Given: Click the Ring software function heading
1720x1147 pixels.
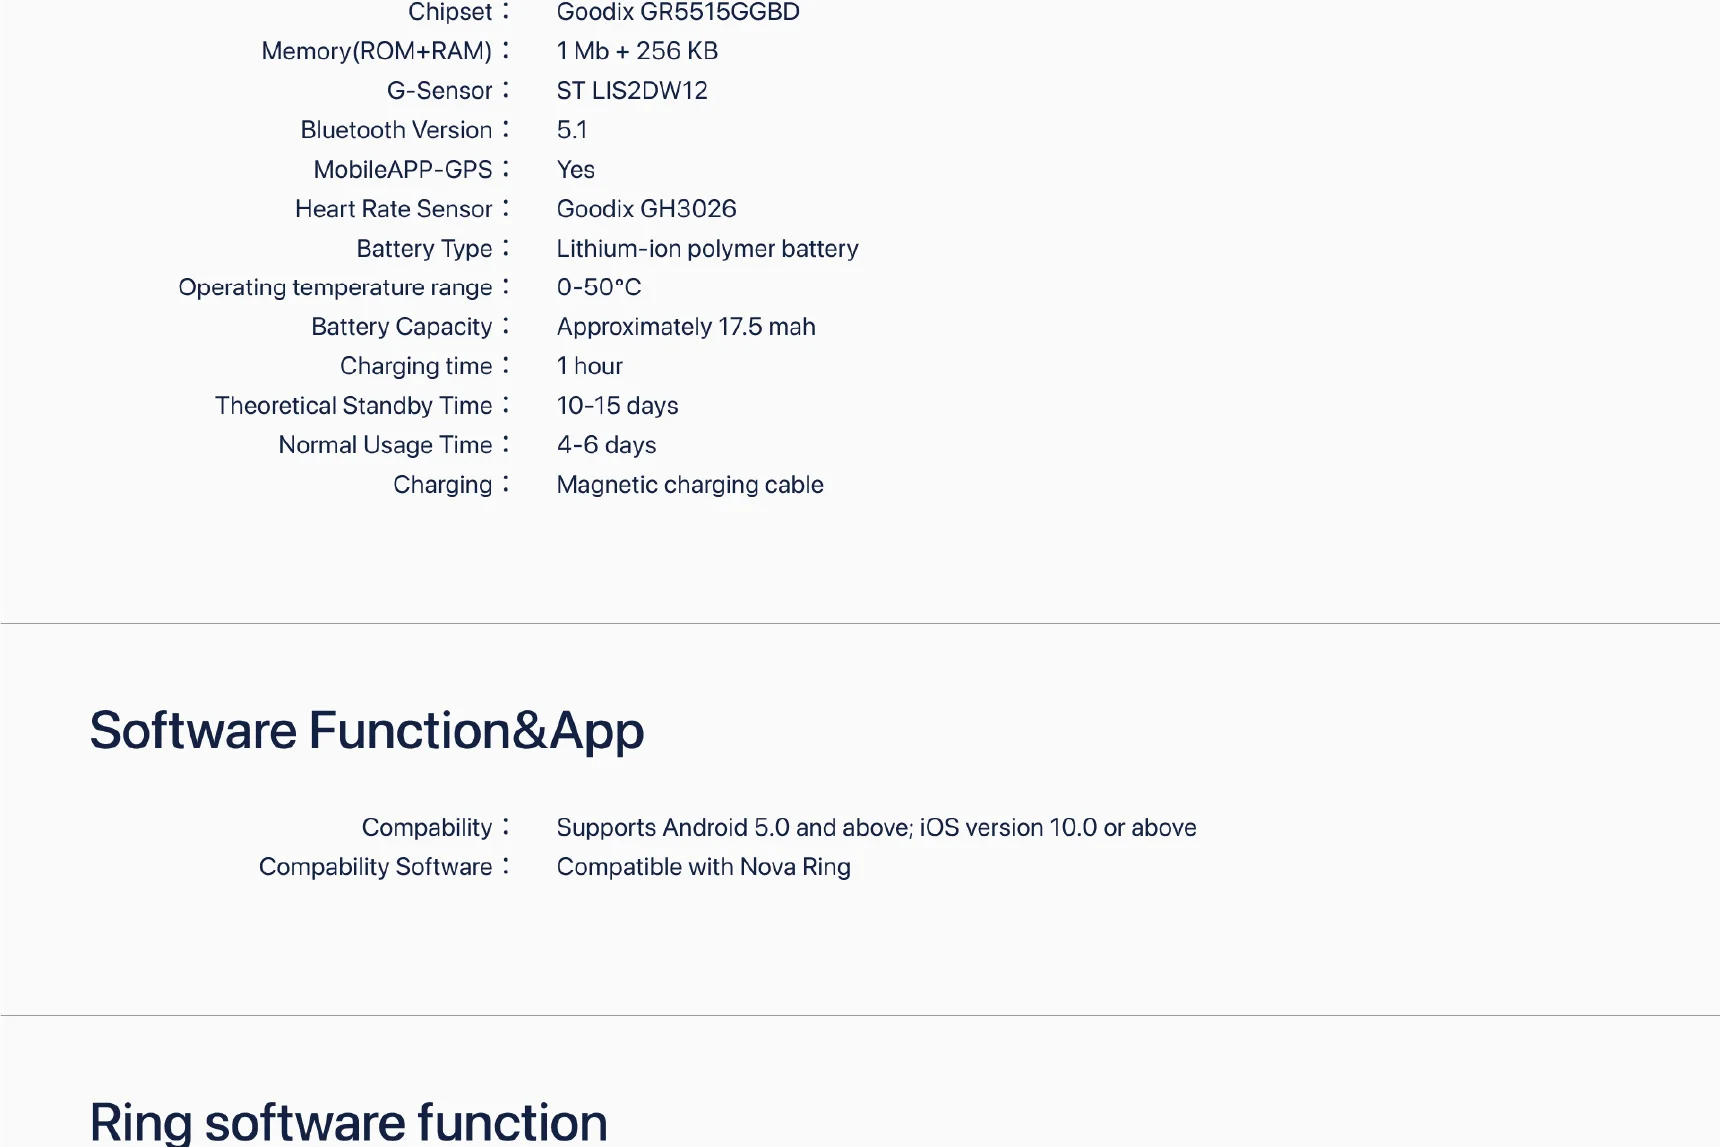Looking at the screenshot, I should click(x=348, y=1121).
